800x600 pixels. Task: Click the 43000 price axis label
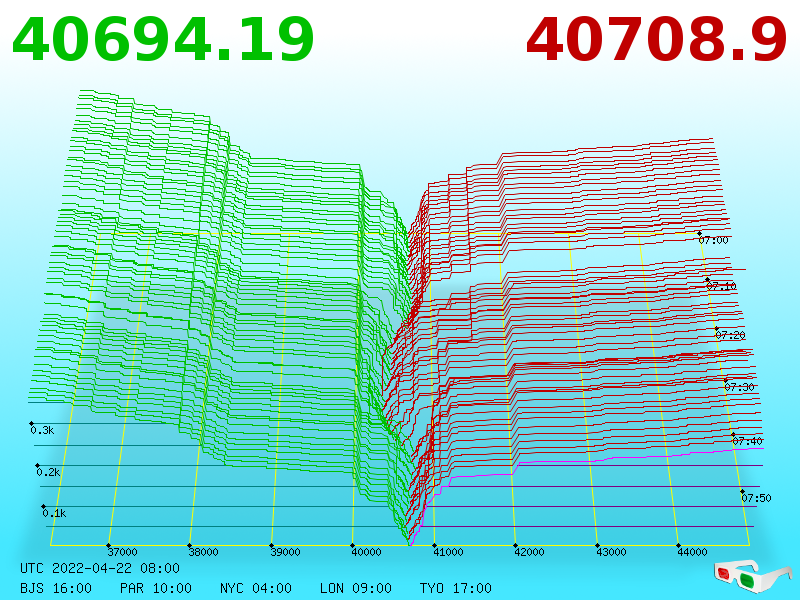click(611, 552)
